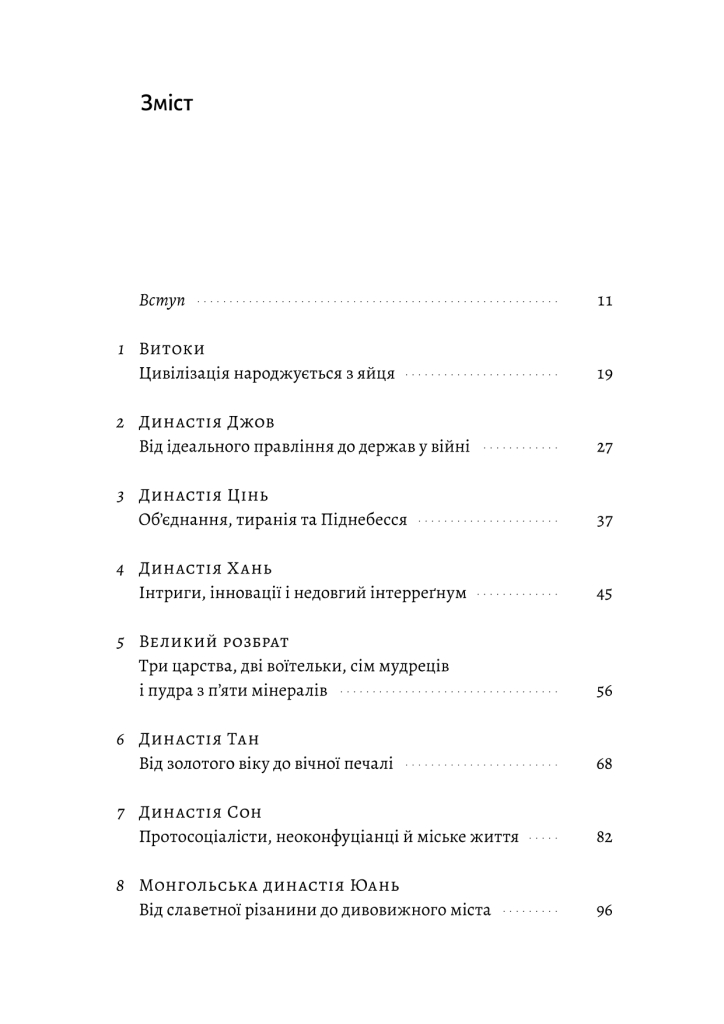
Task: Select chapter heading Династія Сон
Action: coord(200,812)
